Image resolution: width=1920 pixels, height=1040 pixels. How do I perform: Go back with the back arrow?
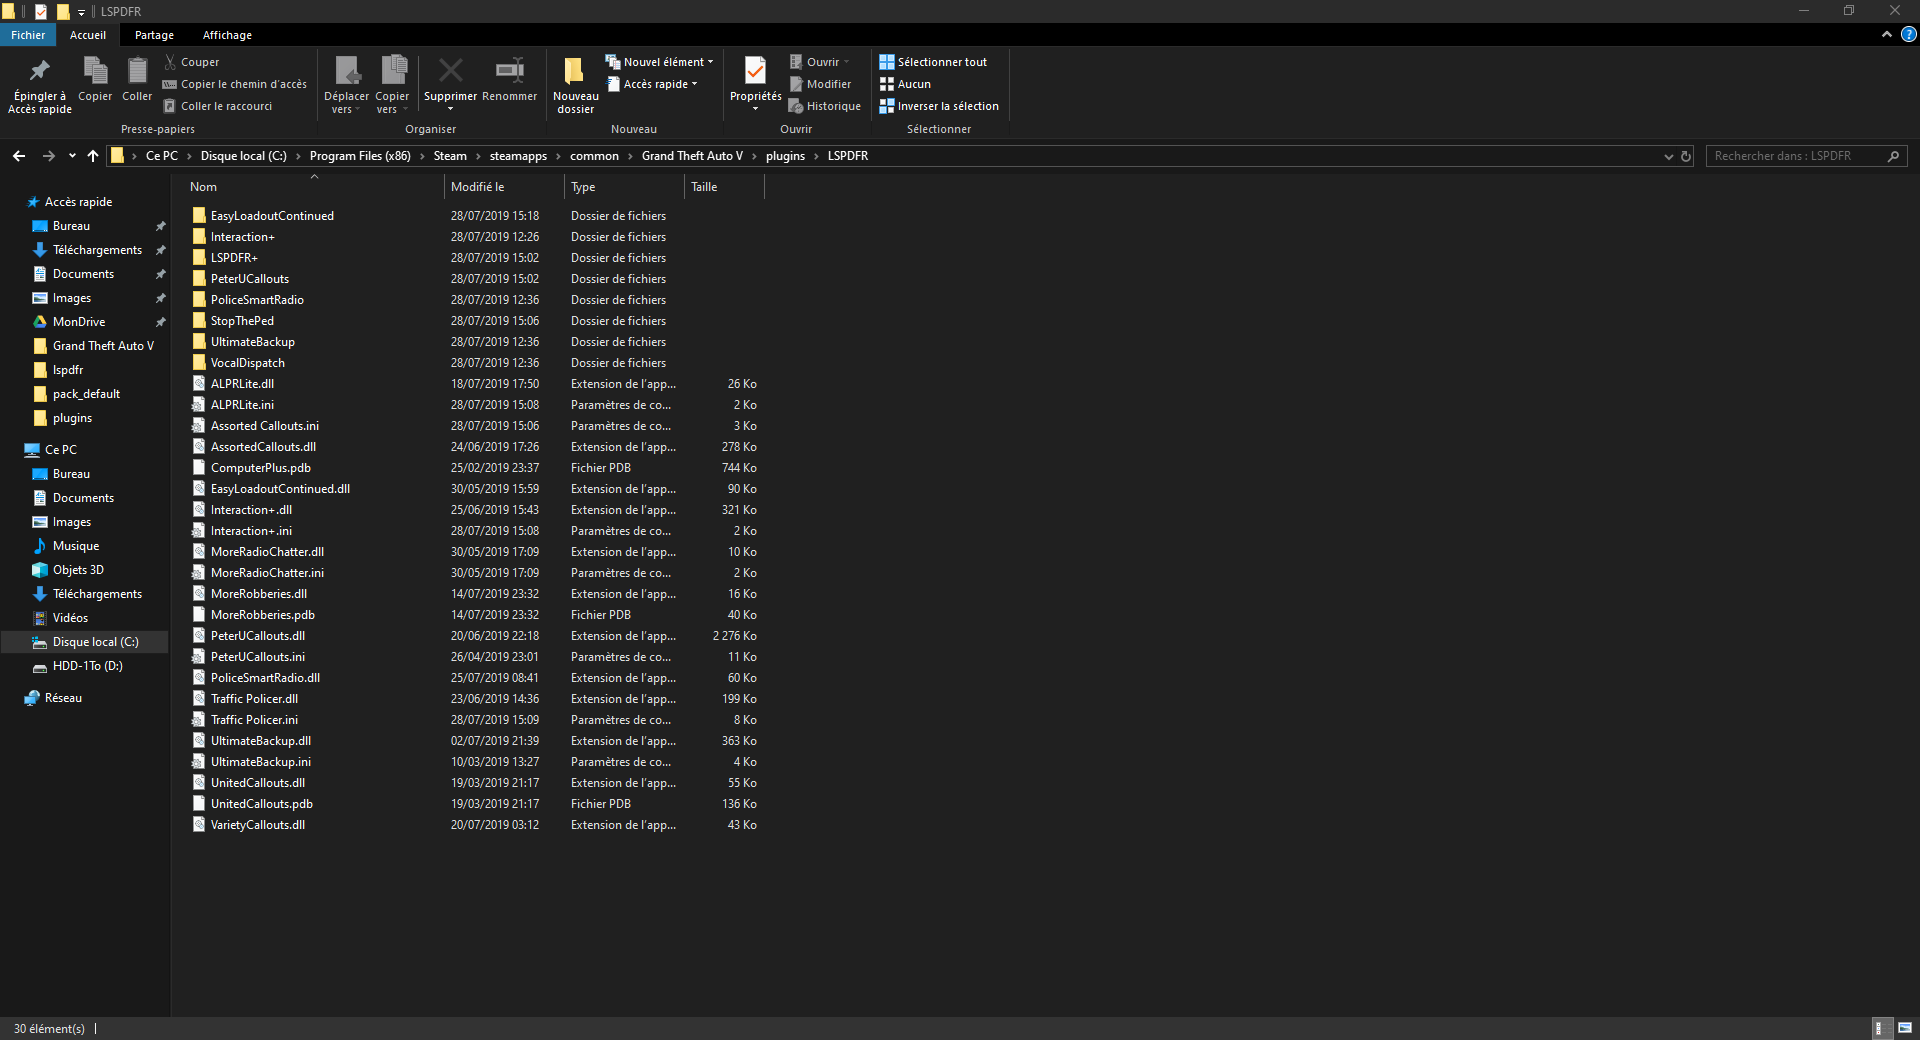(x=19, y=156)
